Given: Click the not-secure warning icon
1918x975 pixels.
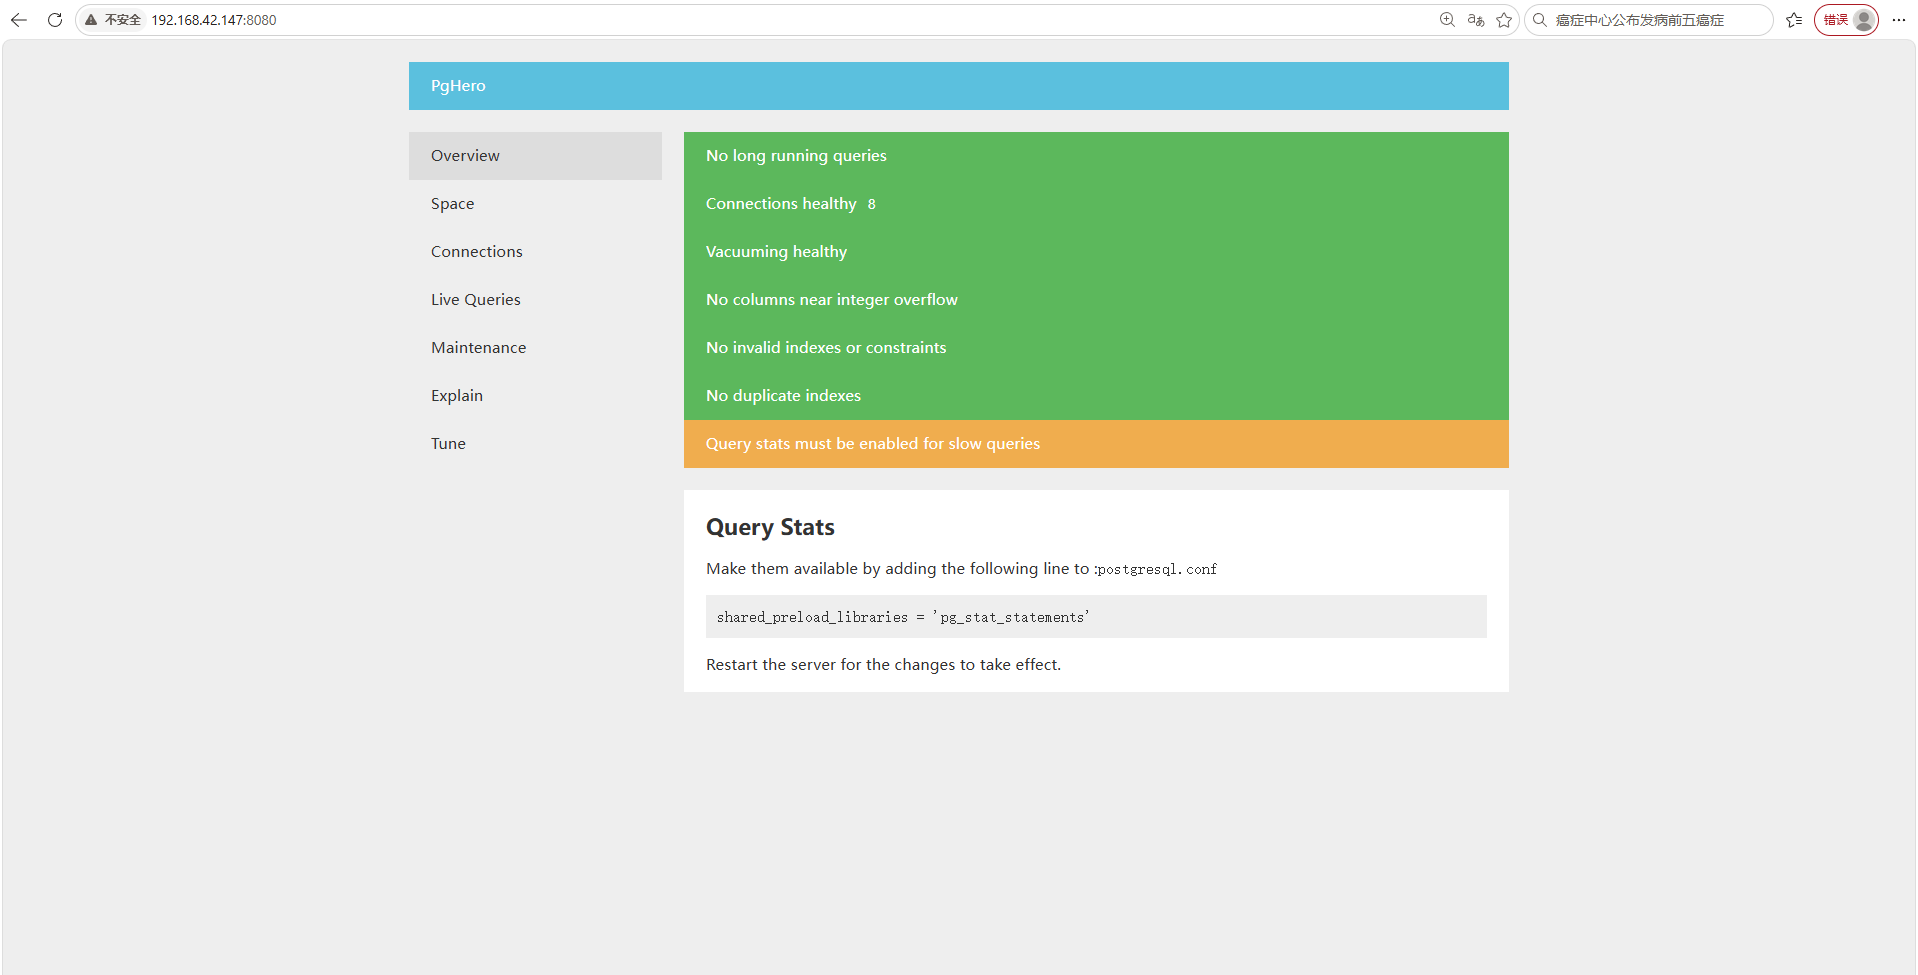Looking at the screenshot, I should [x=91, y=20].
